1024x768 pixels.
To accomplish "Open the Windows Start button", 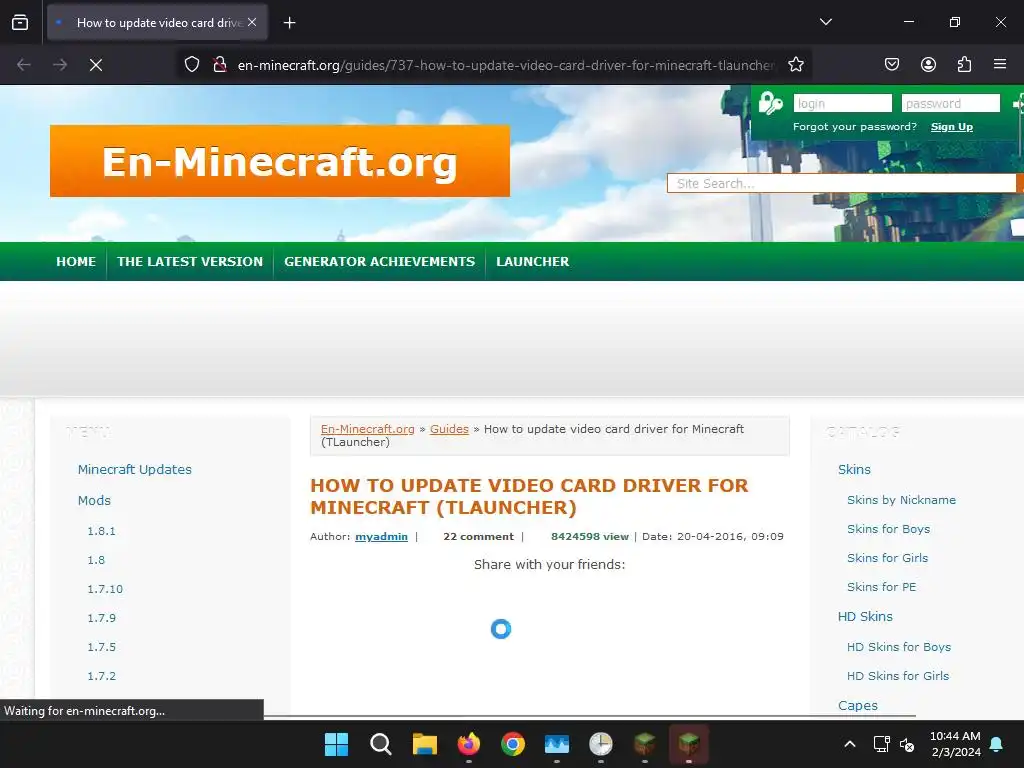I will pos(336,744).
